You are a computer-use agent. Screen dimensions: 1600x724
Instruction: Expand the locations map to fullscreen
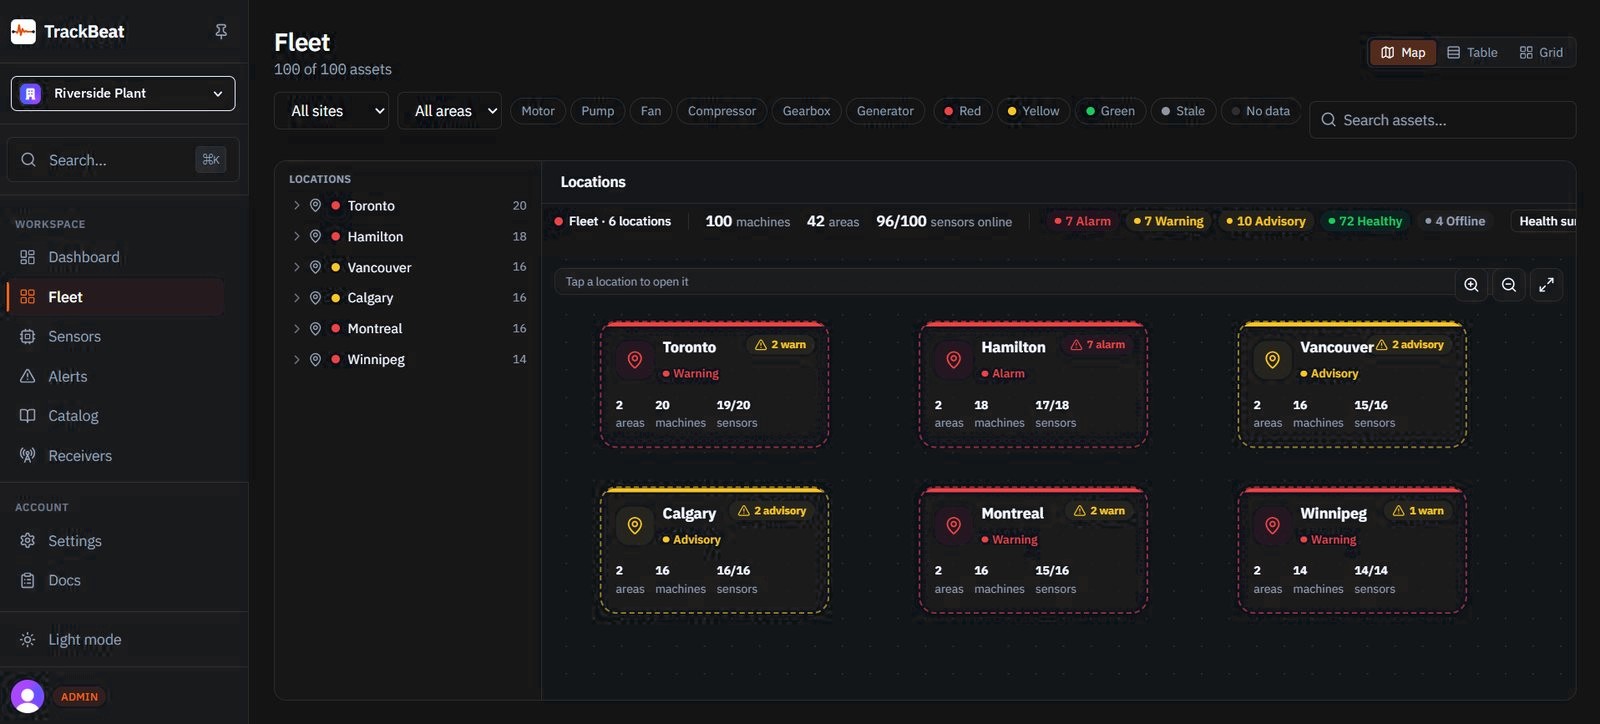point(1546,285)
